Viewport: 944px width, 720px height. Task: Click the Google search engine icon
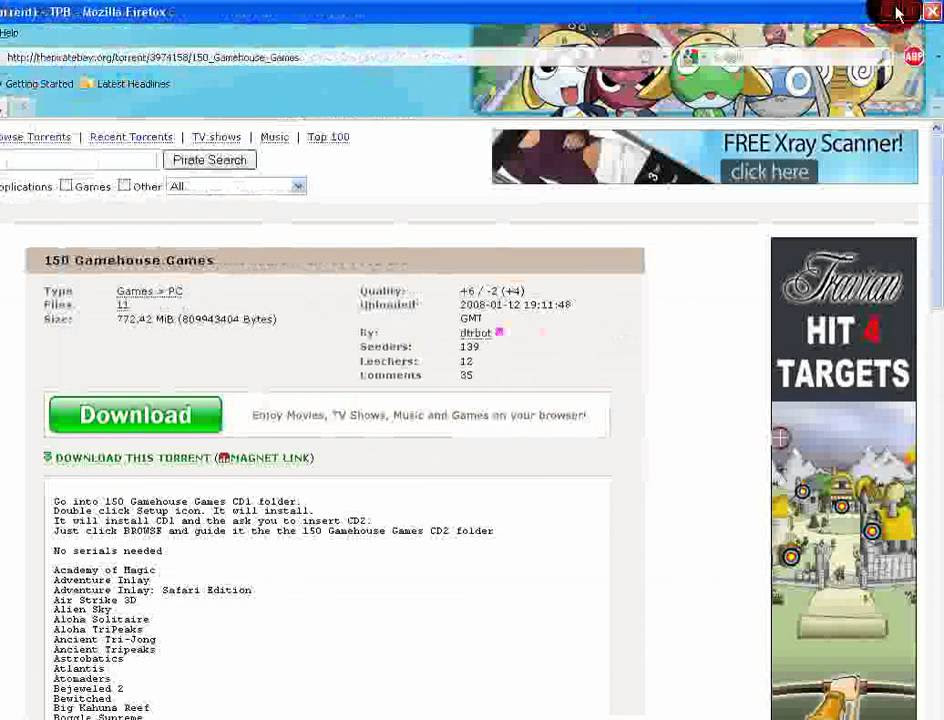(x=689, y=57)
